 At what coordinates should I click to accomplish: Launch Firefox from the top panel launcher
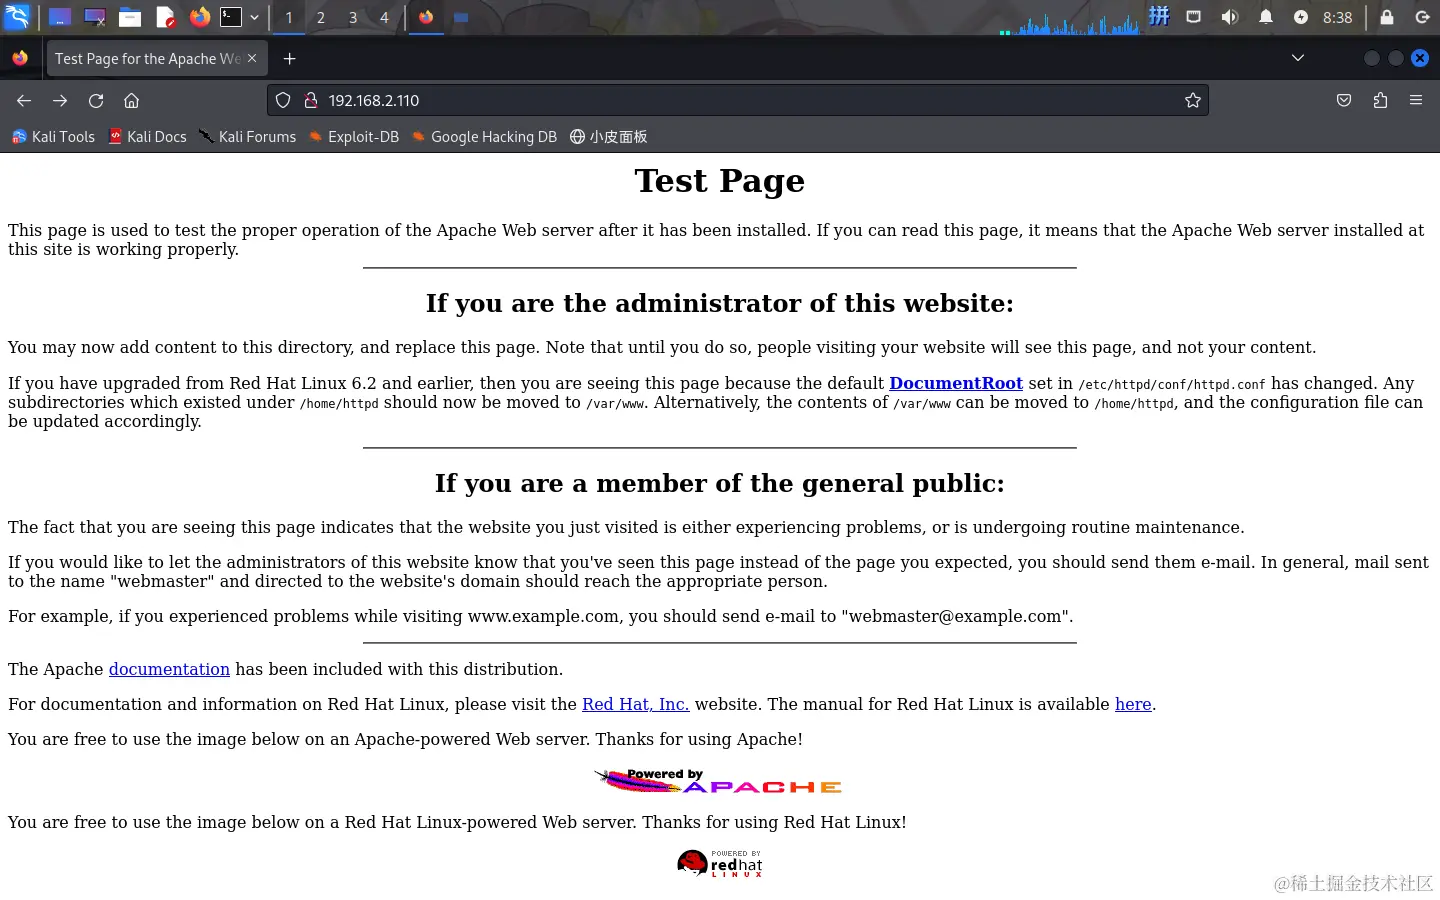point(200,17)
